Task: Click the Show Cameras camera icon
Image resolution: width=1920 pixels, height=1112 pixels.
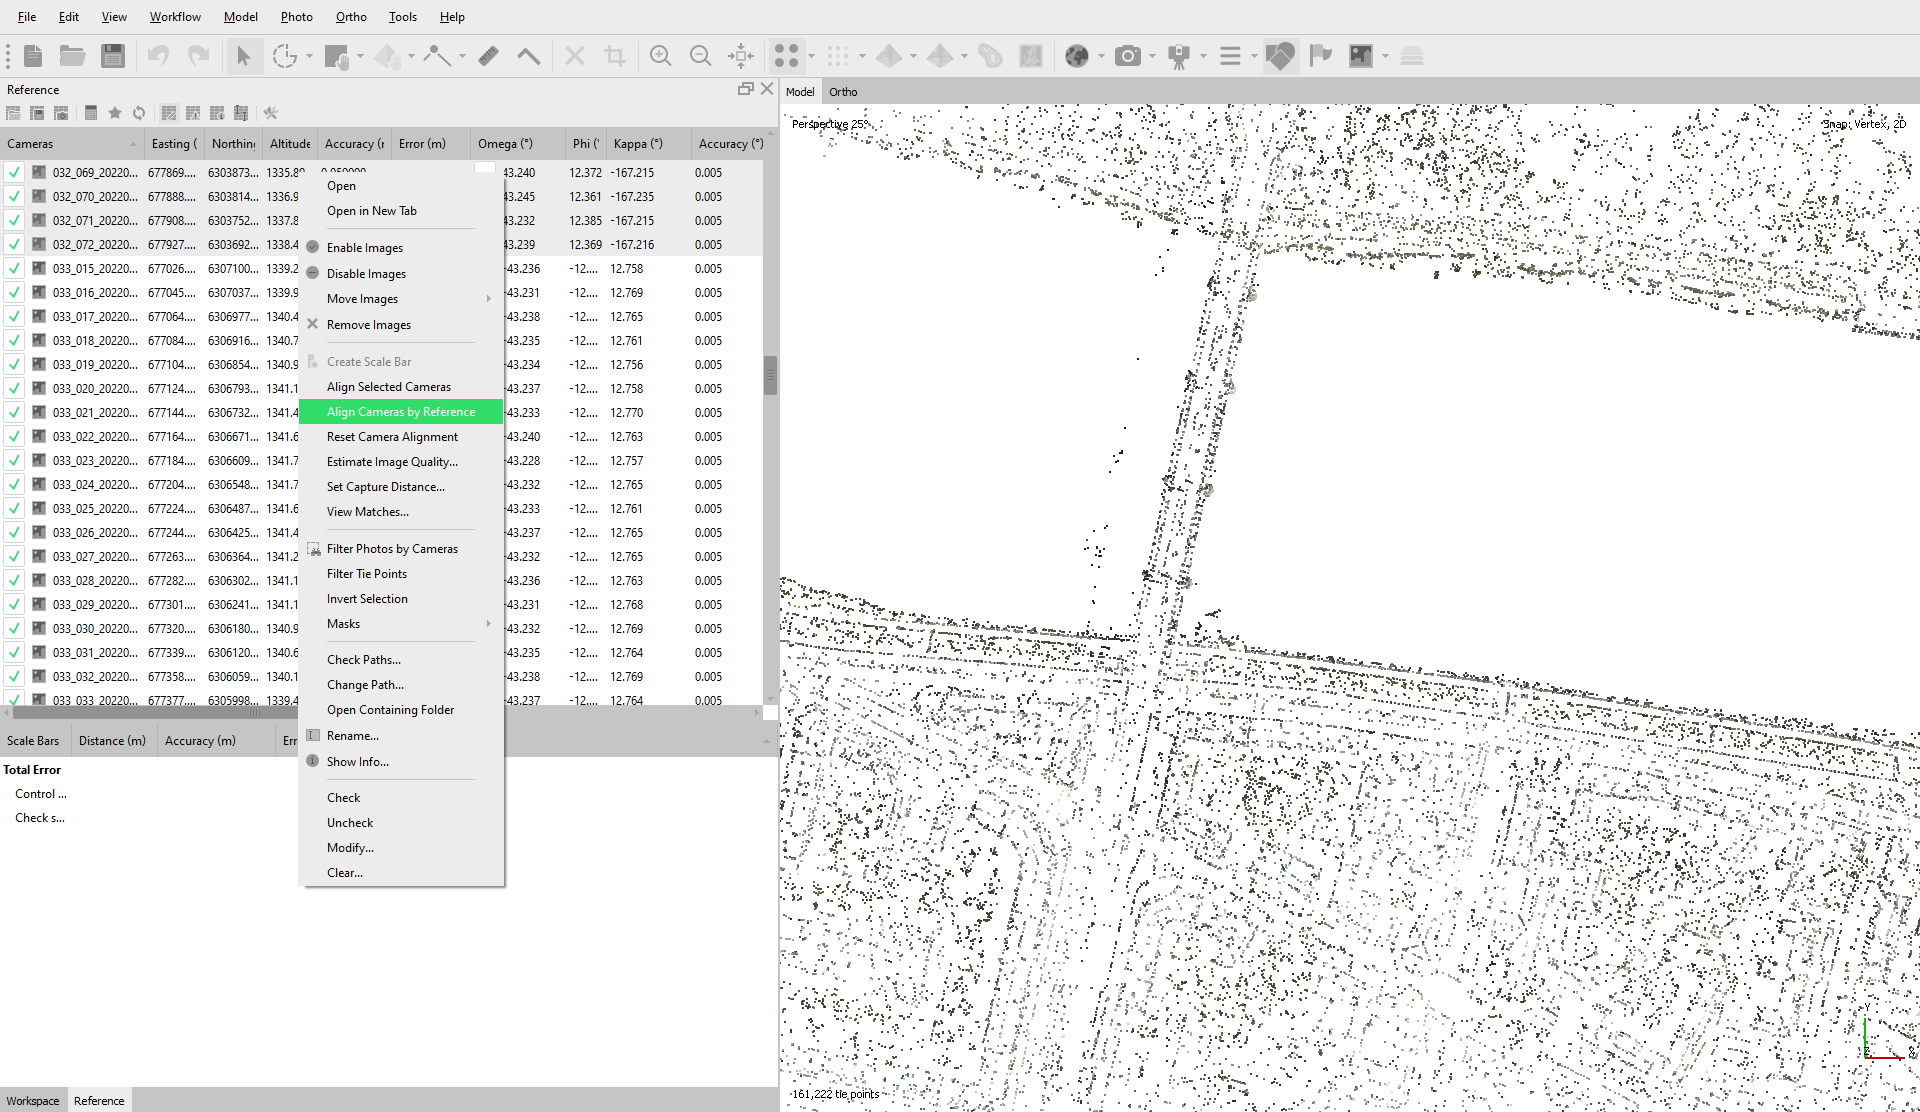Action: [x=1128, y=56]
